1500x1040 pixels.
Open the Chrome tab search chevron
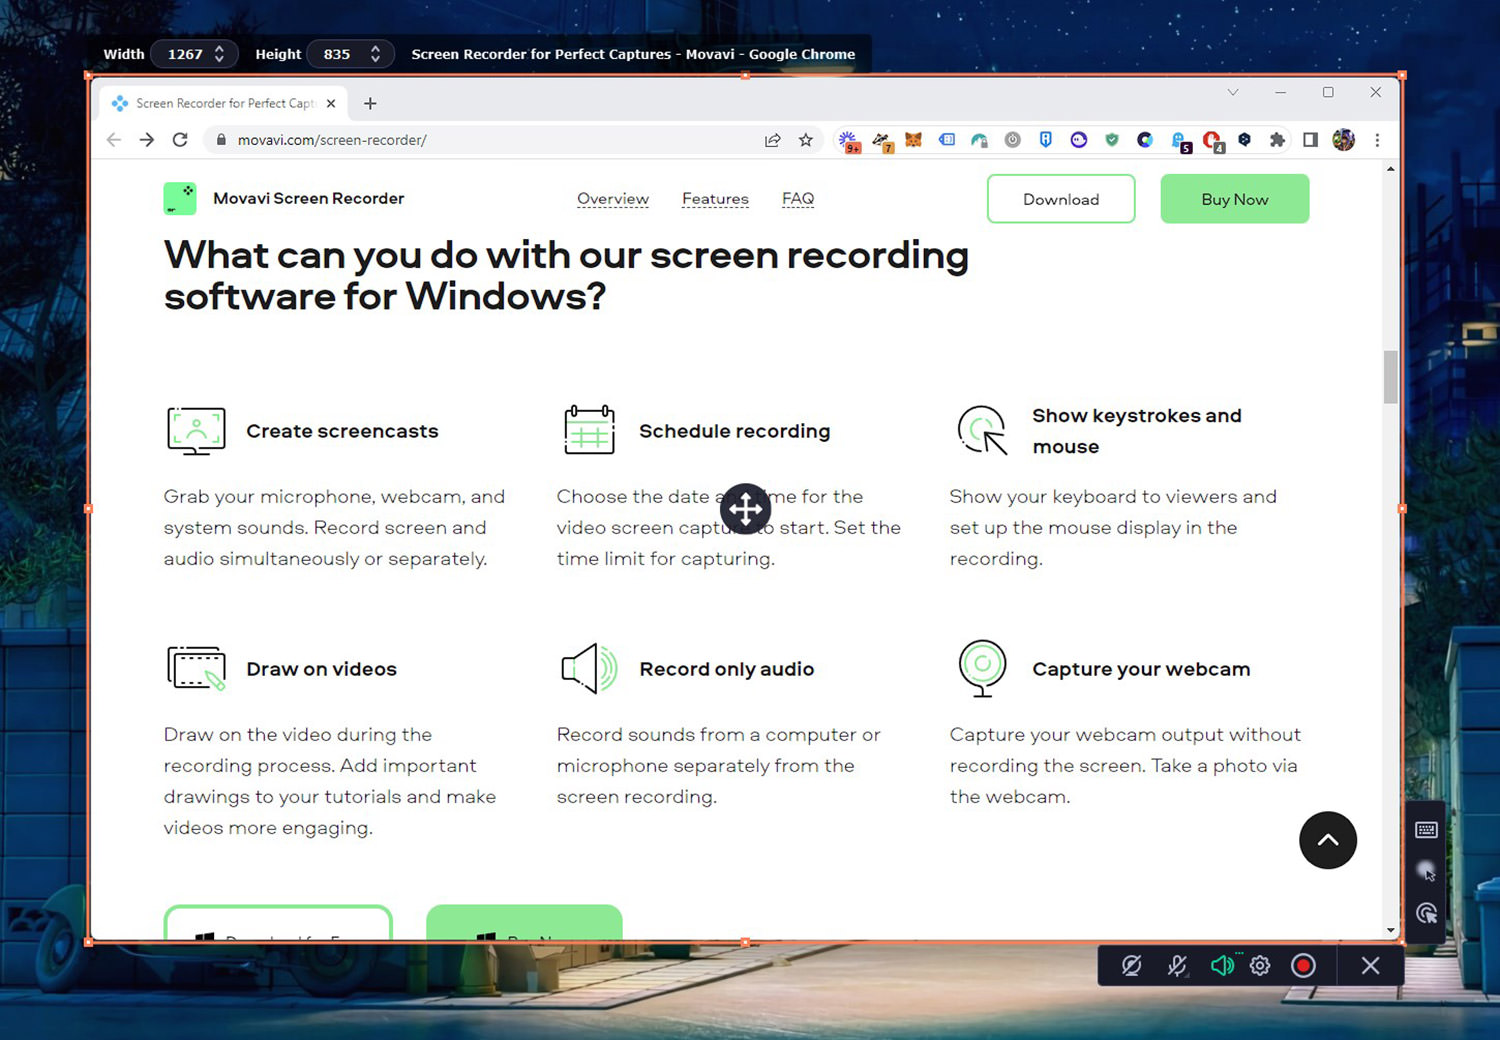click(x=1233, y=92)
